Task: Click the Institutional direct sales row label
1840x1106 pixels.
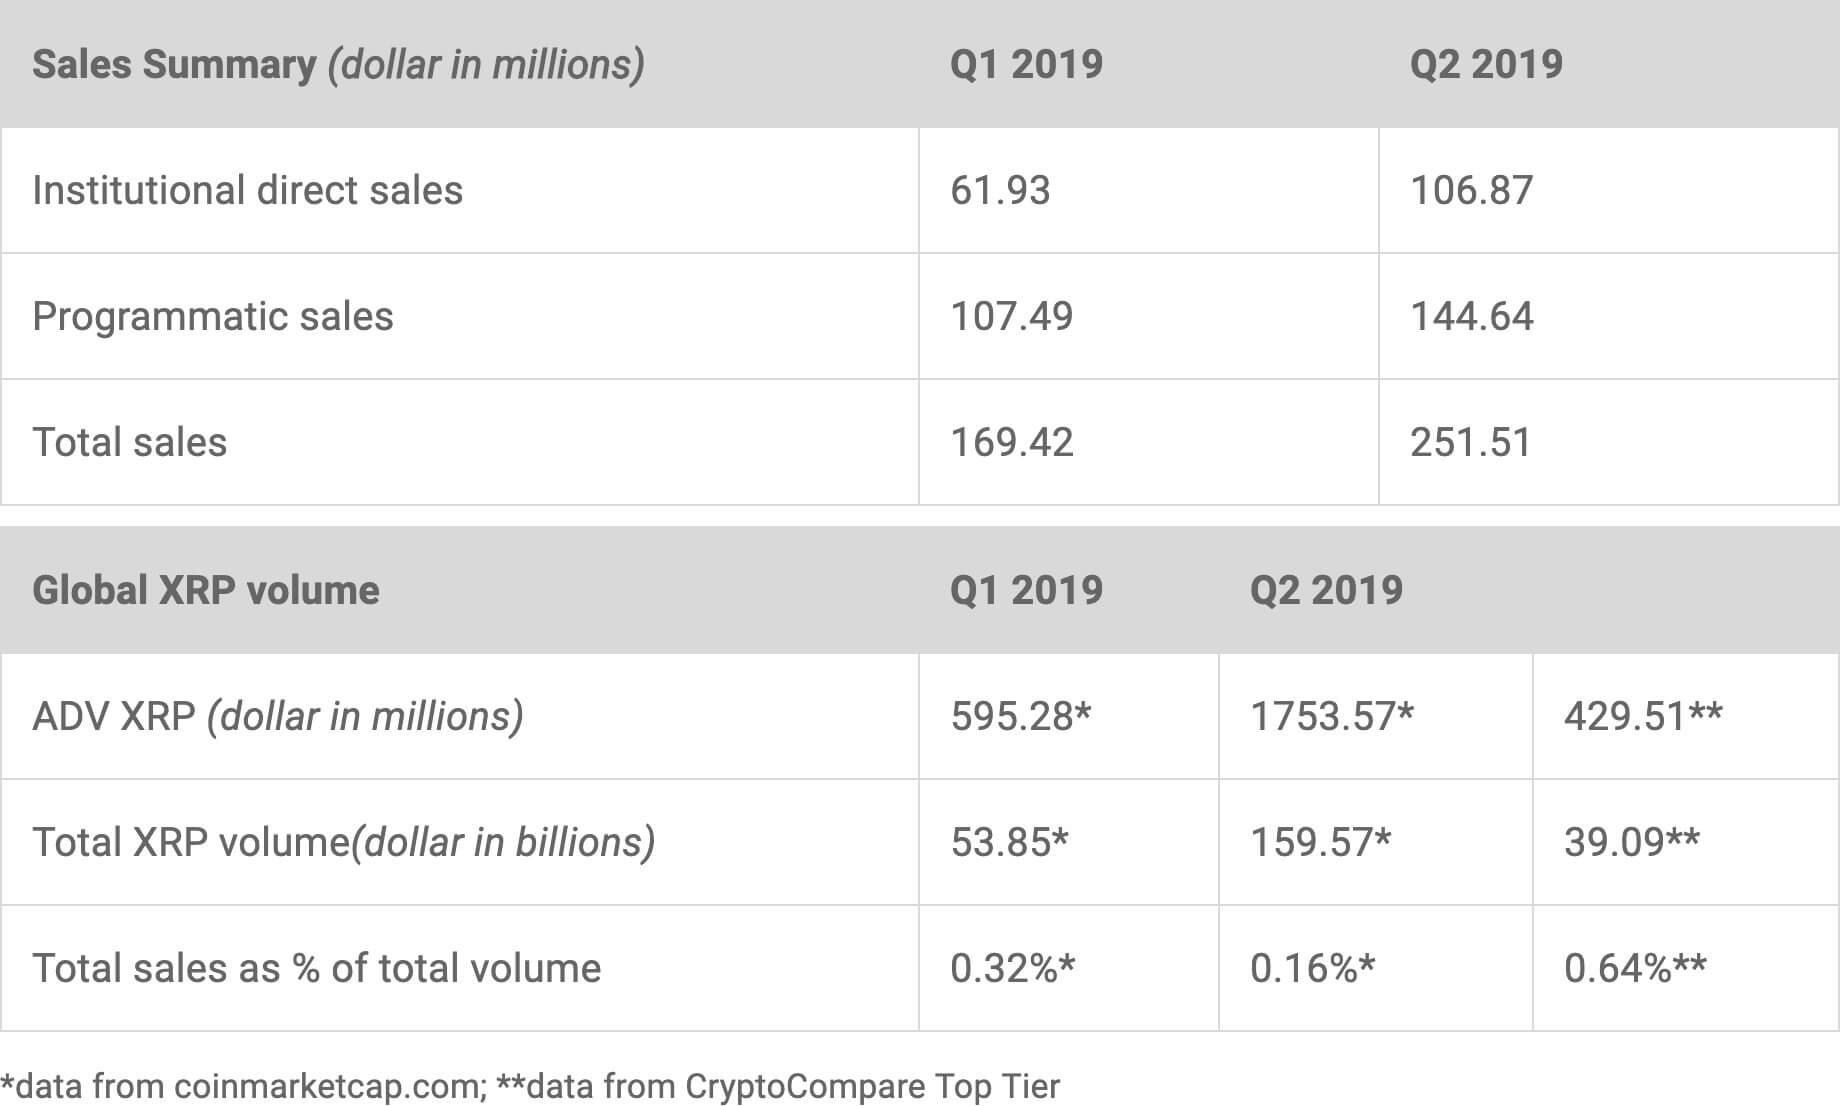Action: click(247, 190)
